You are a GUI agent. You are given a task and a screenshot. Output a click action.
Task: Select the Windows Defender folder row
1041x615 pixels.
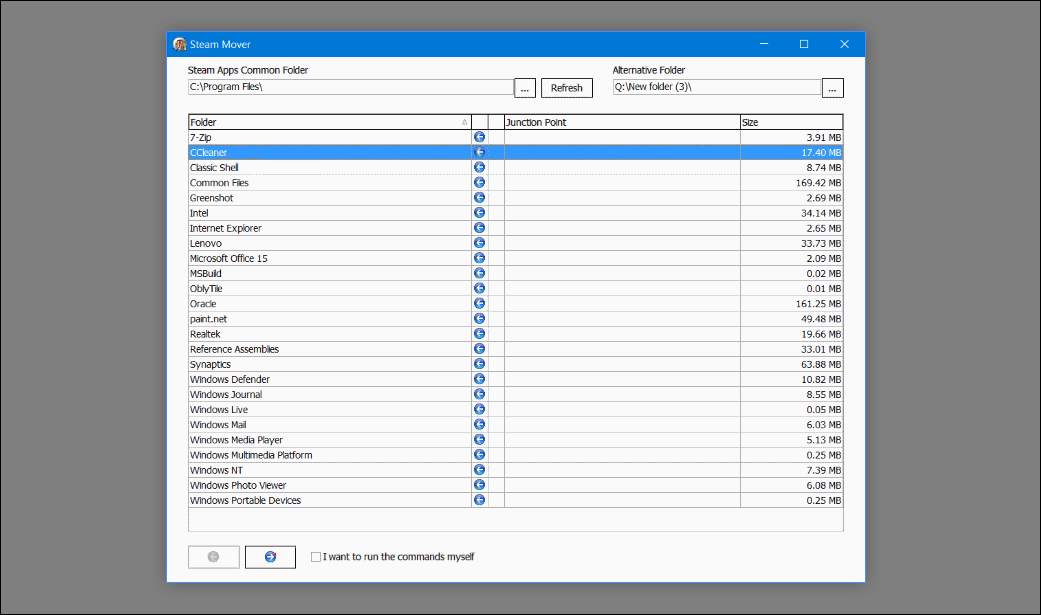515,379
